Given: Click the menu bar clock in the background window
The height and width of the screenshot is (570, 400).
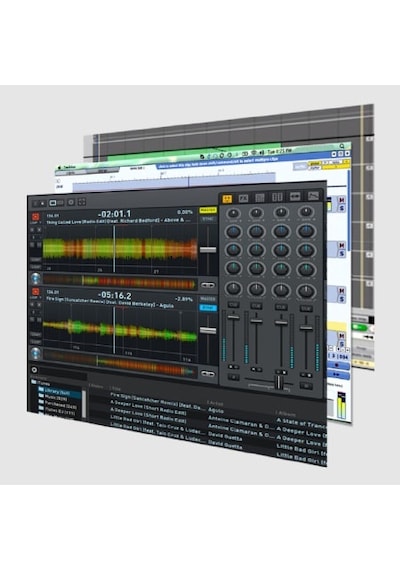Looking at the screenshot, I should (279, 150).
